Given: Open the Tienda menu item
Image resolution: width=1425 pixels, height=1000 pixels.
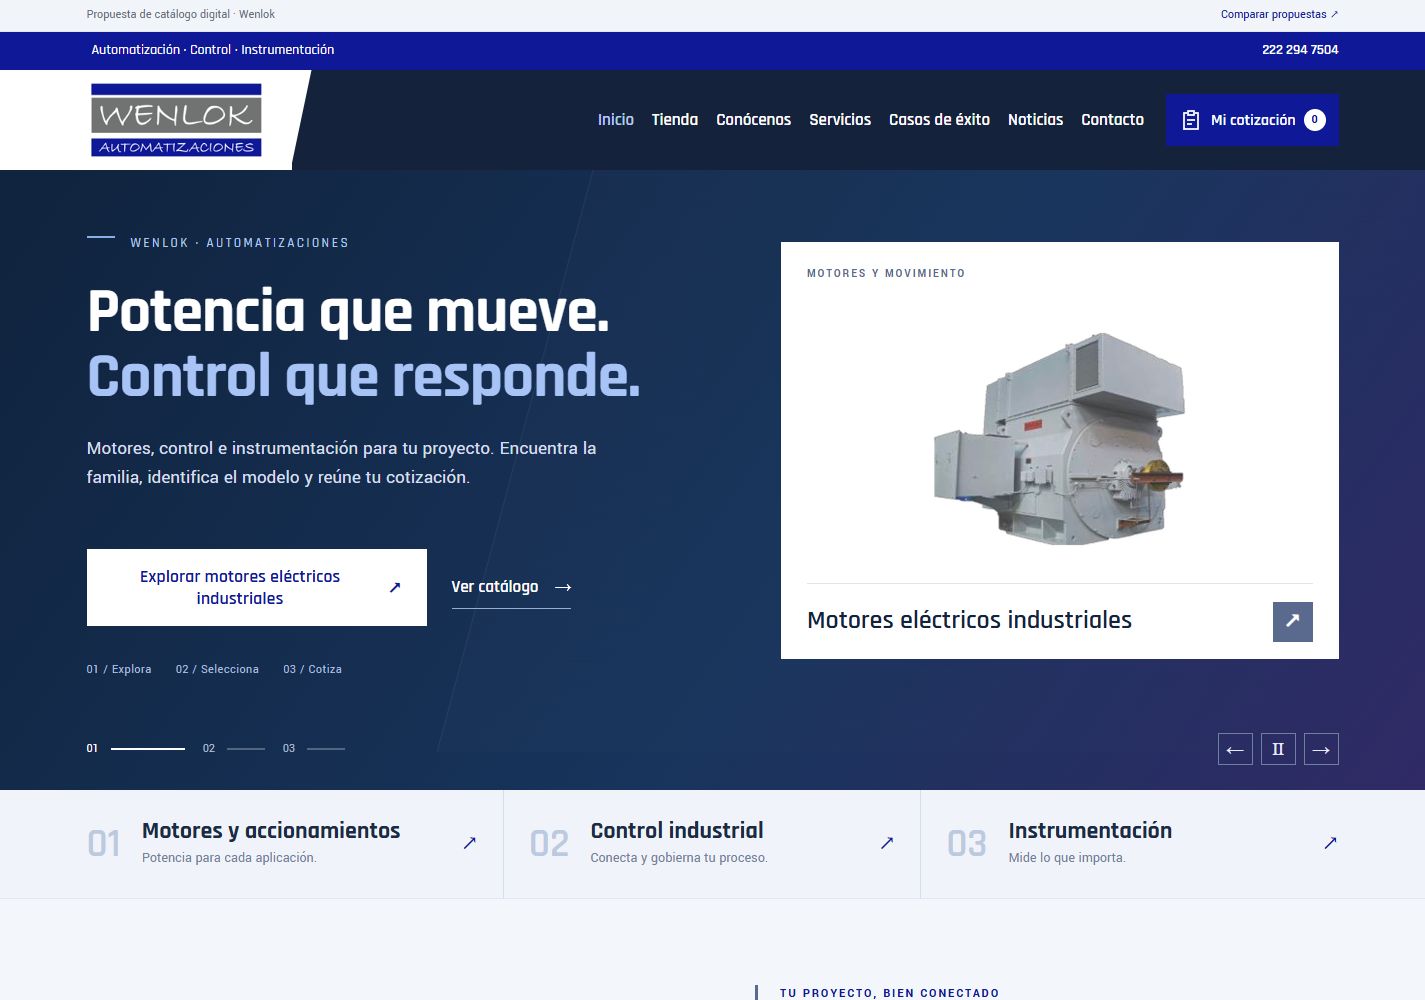Looking at the screenshot, I should (675, 120).
